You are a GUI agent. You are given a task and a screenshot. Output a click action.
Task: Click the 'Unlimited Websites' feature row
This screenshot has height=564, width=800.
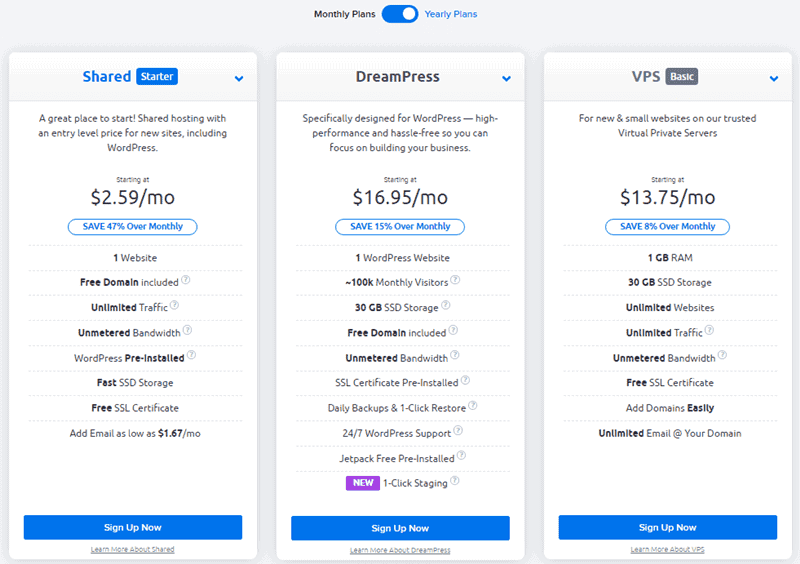(x=670, y=308)
